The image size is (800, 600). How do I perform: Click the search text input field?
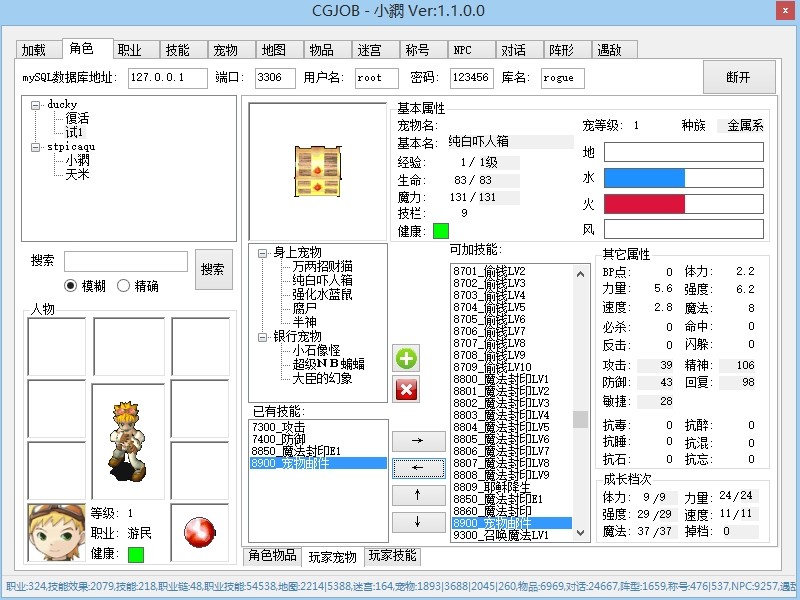click(126, 262)
